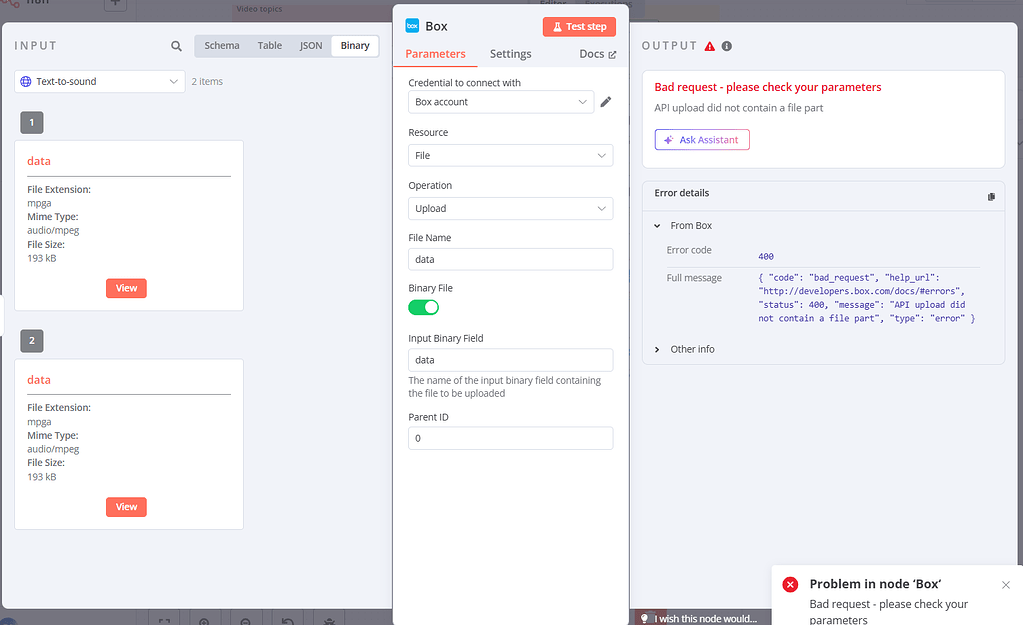This screenshot has width=1023, height=625.
Task: Click the Ask Assistant button
Action: [702, 139]
